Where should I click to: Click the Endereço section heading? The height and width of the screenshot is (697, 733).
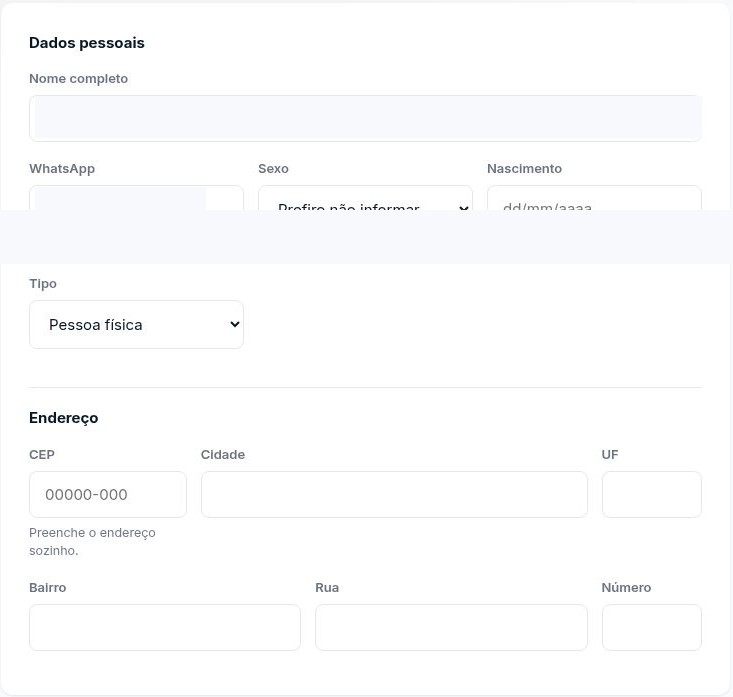(x=64, y=417)
